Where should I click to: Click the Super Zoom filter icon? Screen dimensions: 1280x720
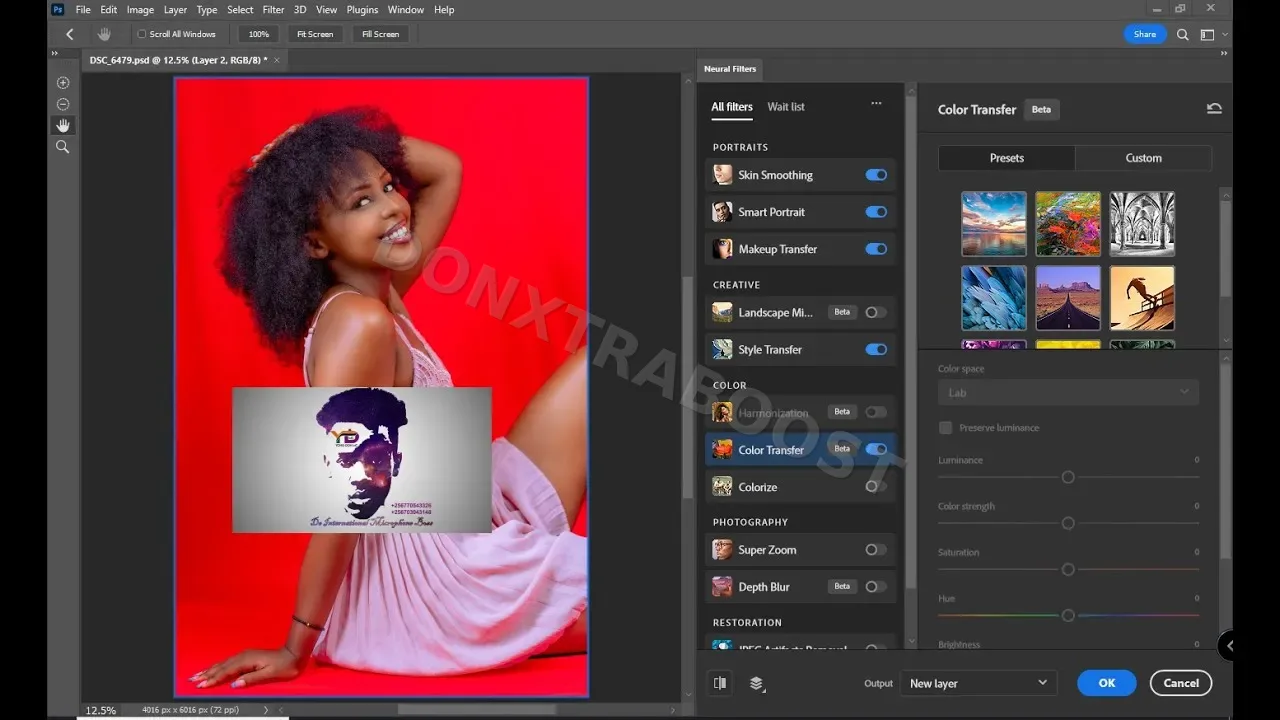pyautogui.click(x=722, y=550)
